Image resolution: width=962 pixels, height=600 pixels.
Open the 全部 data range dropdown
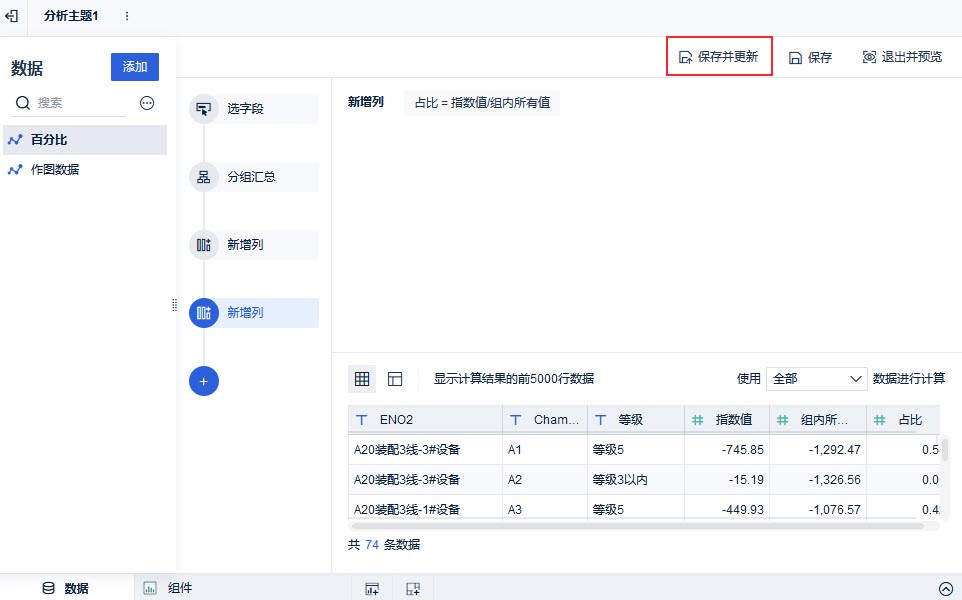tap(816, 379)
